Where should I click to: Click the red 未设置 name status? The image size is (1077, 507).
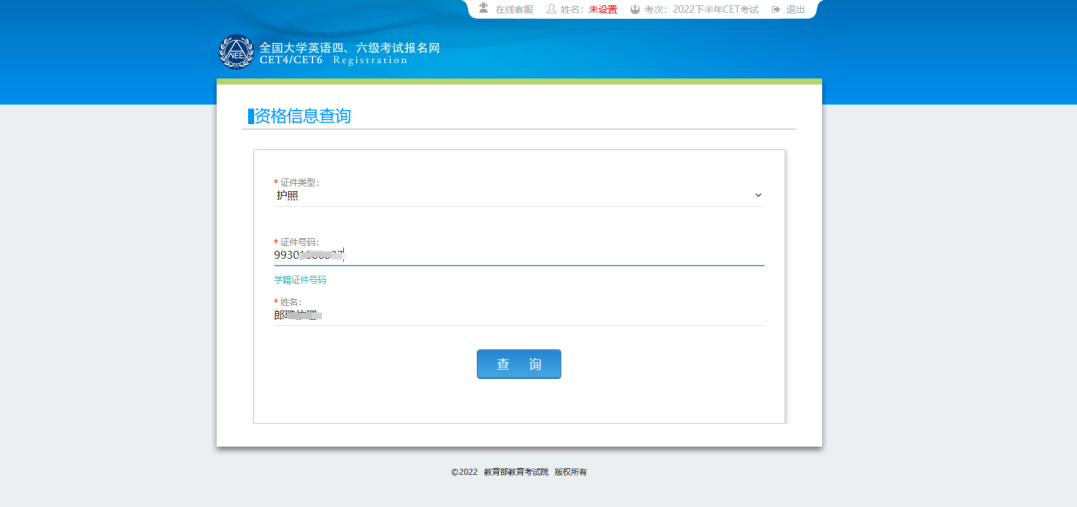(603, 10)
